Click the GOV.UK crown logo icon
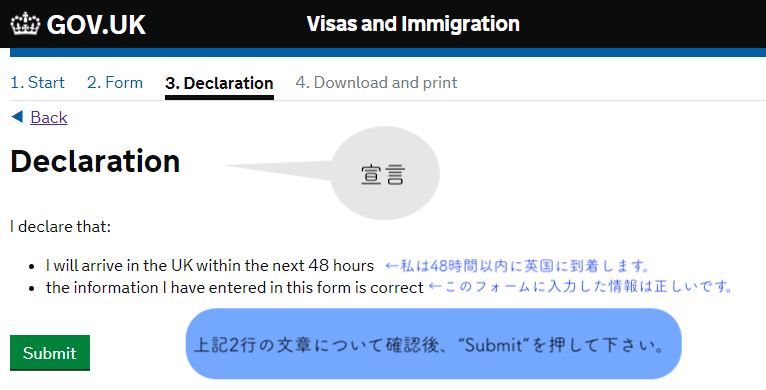This screenshot has width=766, height=390. 25,23
